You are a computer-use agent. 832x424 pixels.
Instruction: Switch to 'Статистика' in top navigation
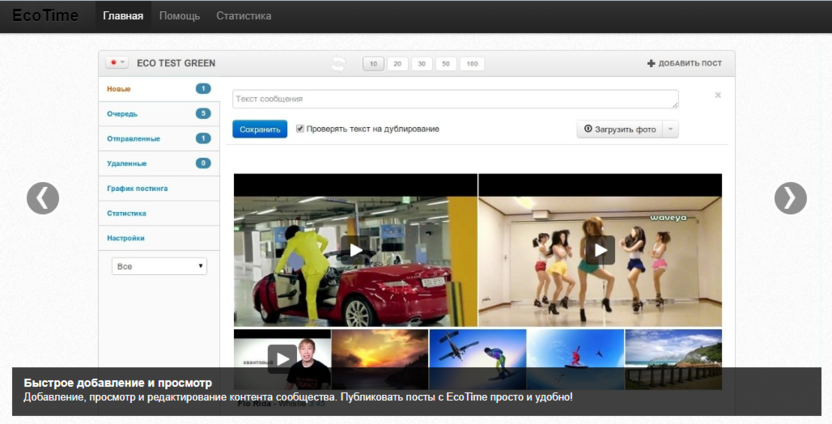pos(243,16)
